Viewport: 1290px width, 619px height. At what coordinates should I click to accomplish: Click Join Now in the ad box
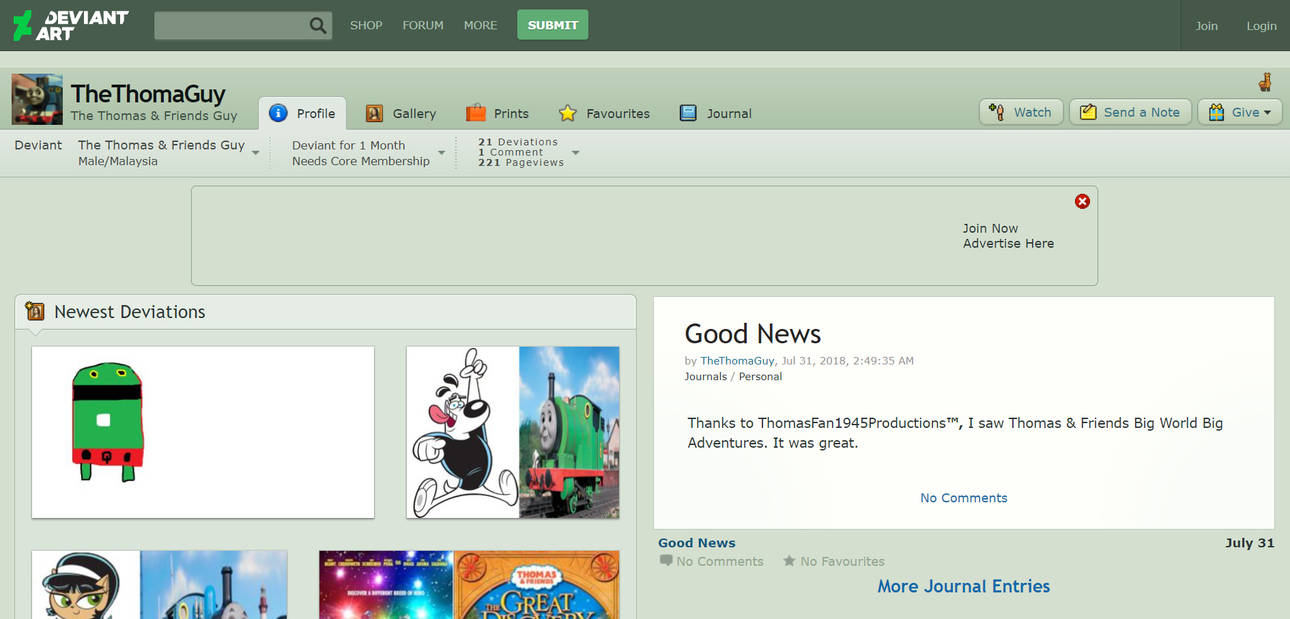point(990,228)
